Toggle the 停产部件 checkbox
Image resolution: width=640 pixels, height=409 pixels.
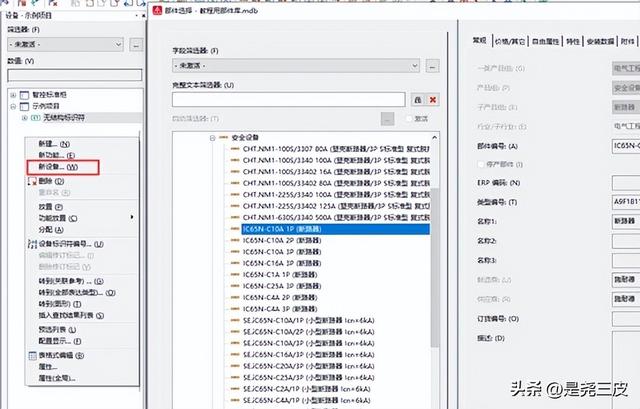481,164
